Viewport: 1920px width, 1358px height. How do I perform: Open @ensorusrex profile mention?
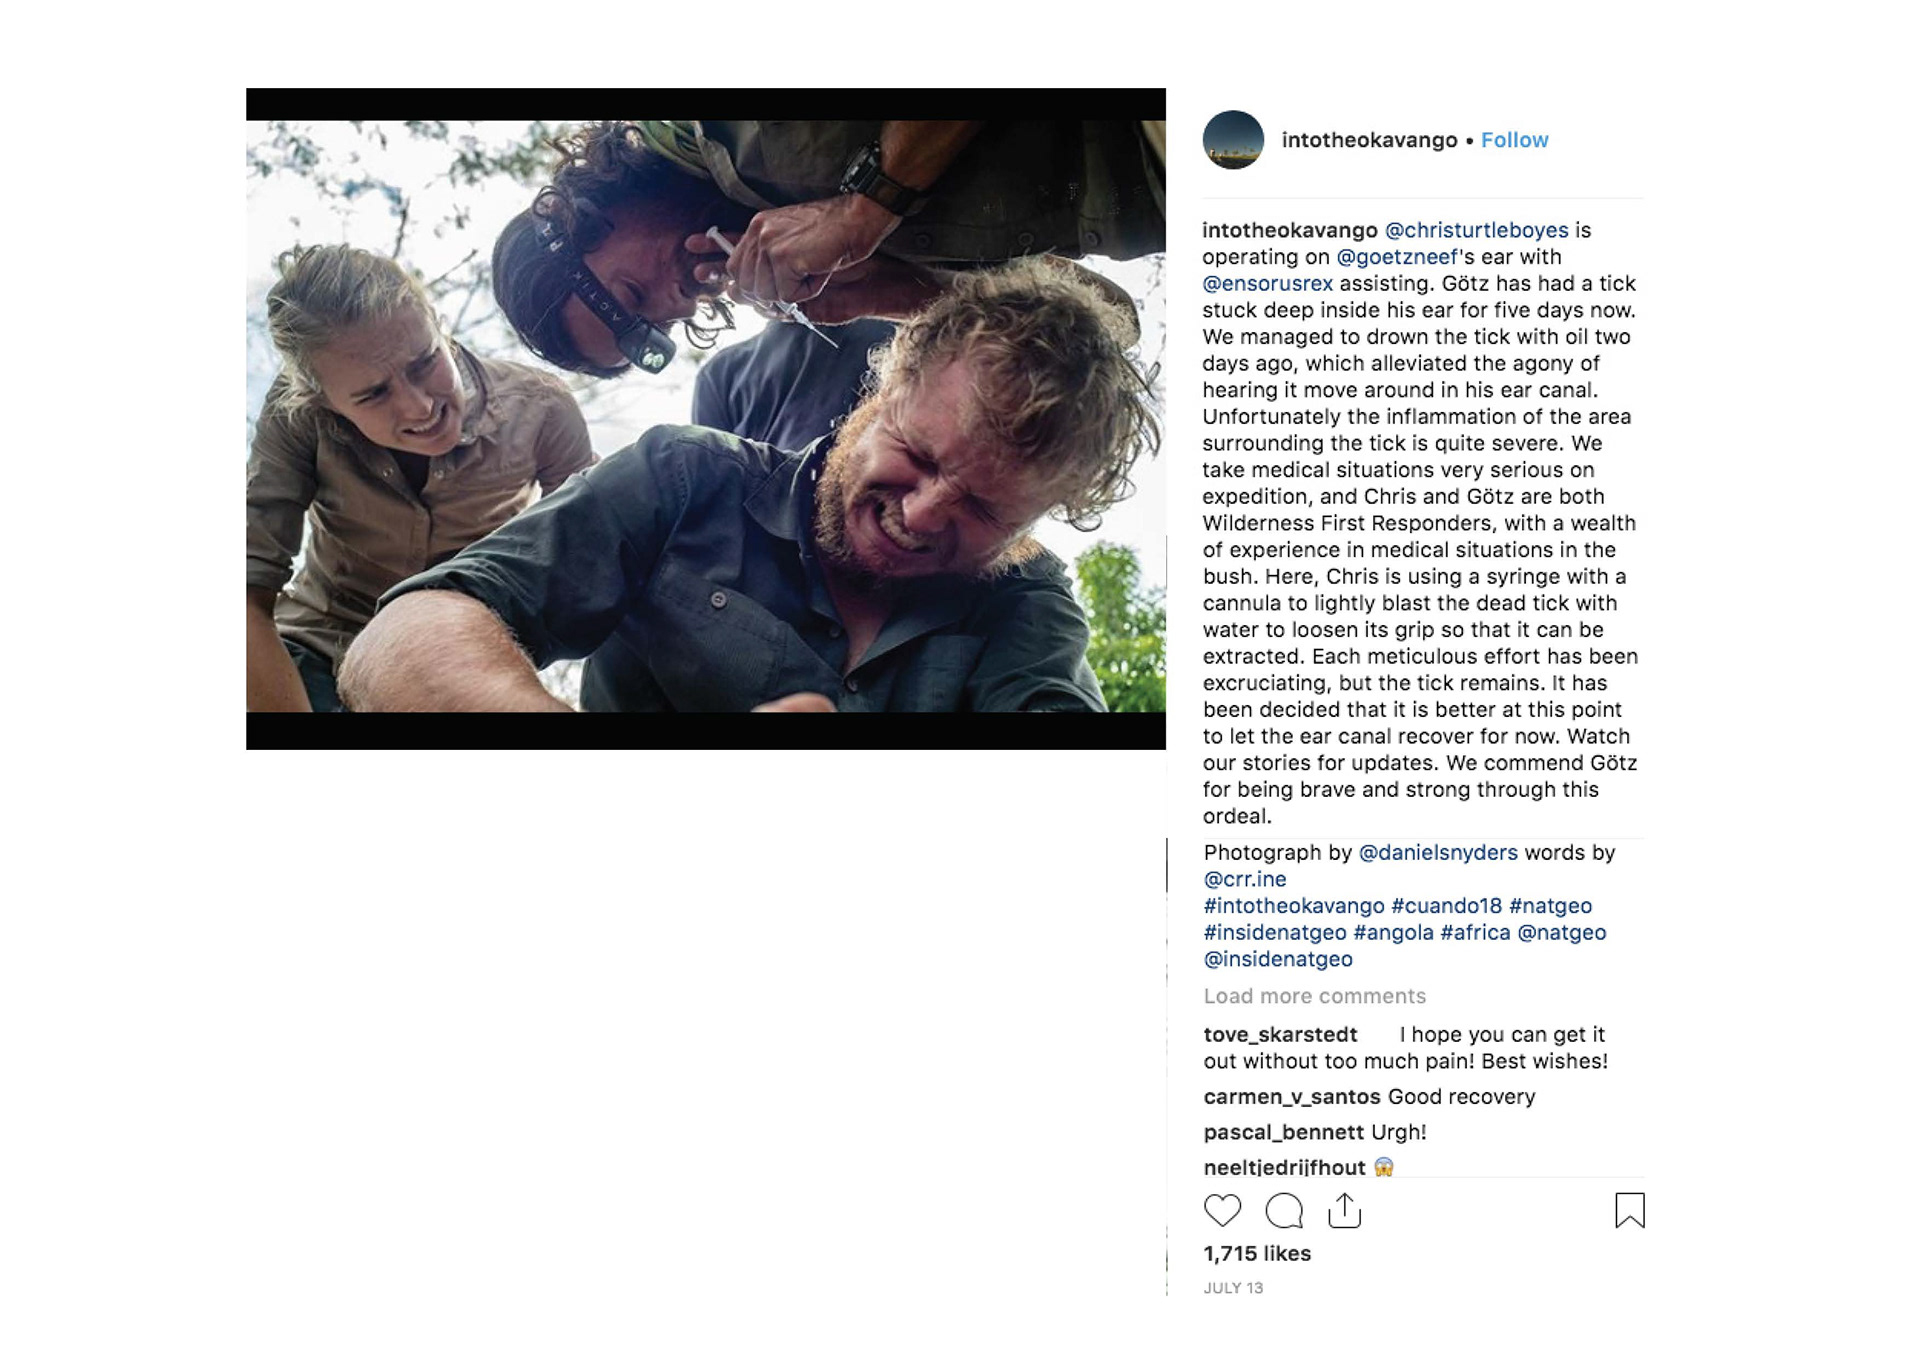click(1267, 283)
